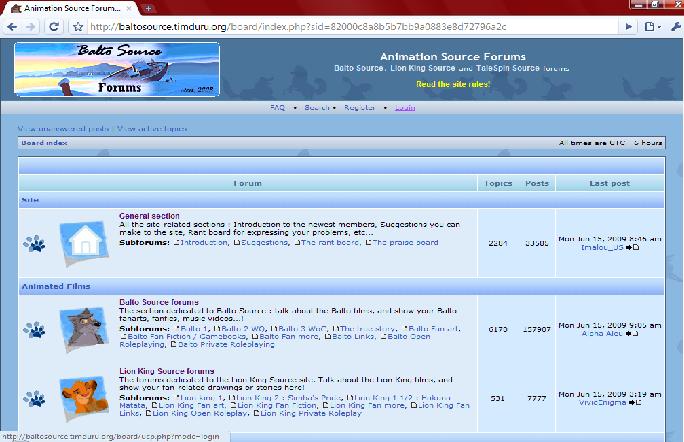Viewport: 684px width, 442px height.
Task: Open Search in the forum navigation
Action: [x=317, y=107]
